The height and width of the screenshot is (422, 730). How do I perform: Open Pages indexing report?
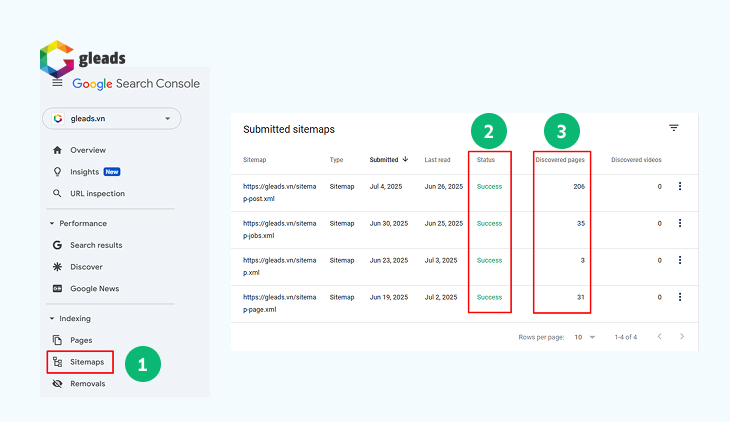point(81,340)
